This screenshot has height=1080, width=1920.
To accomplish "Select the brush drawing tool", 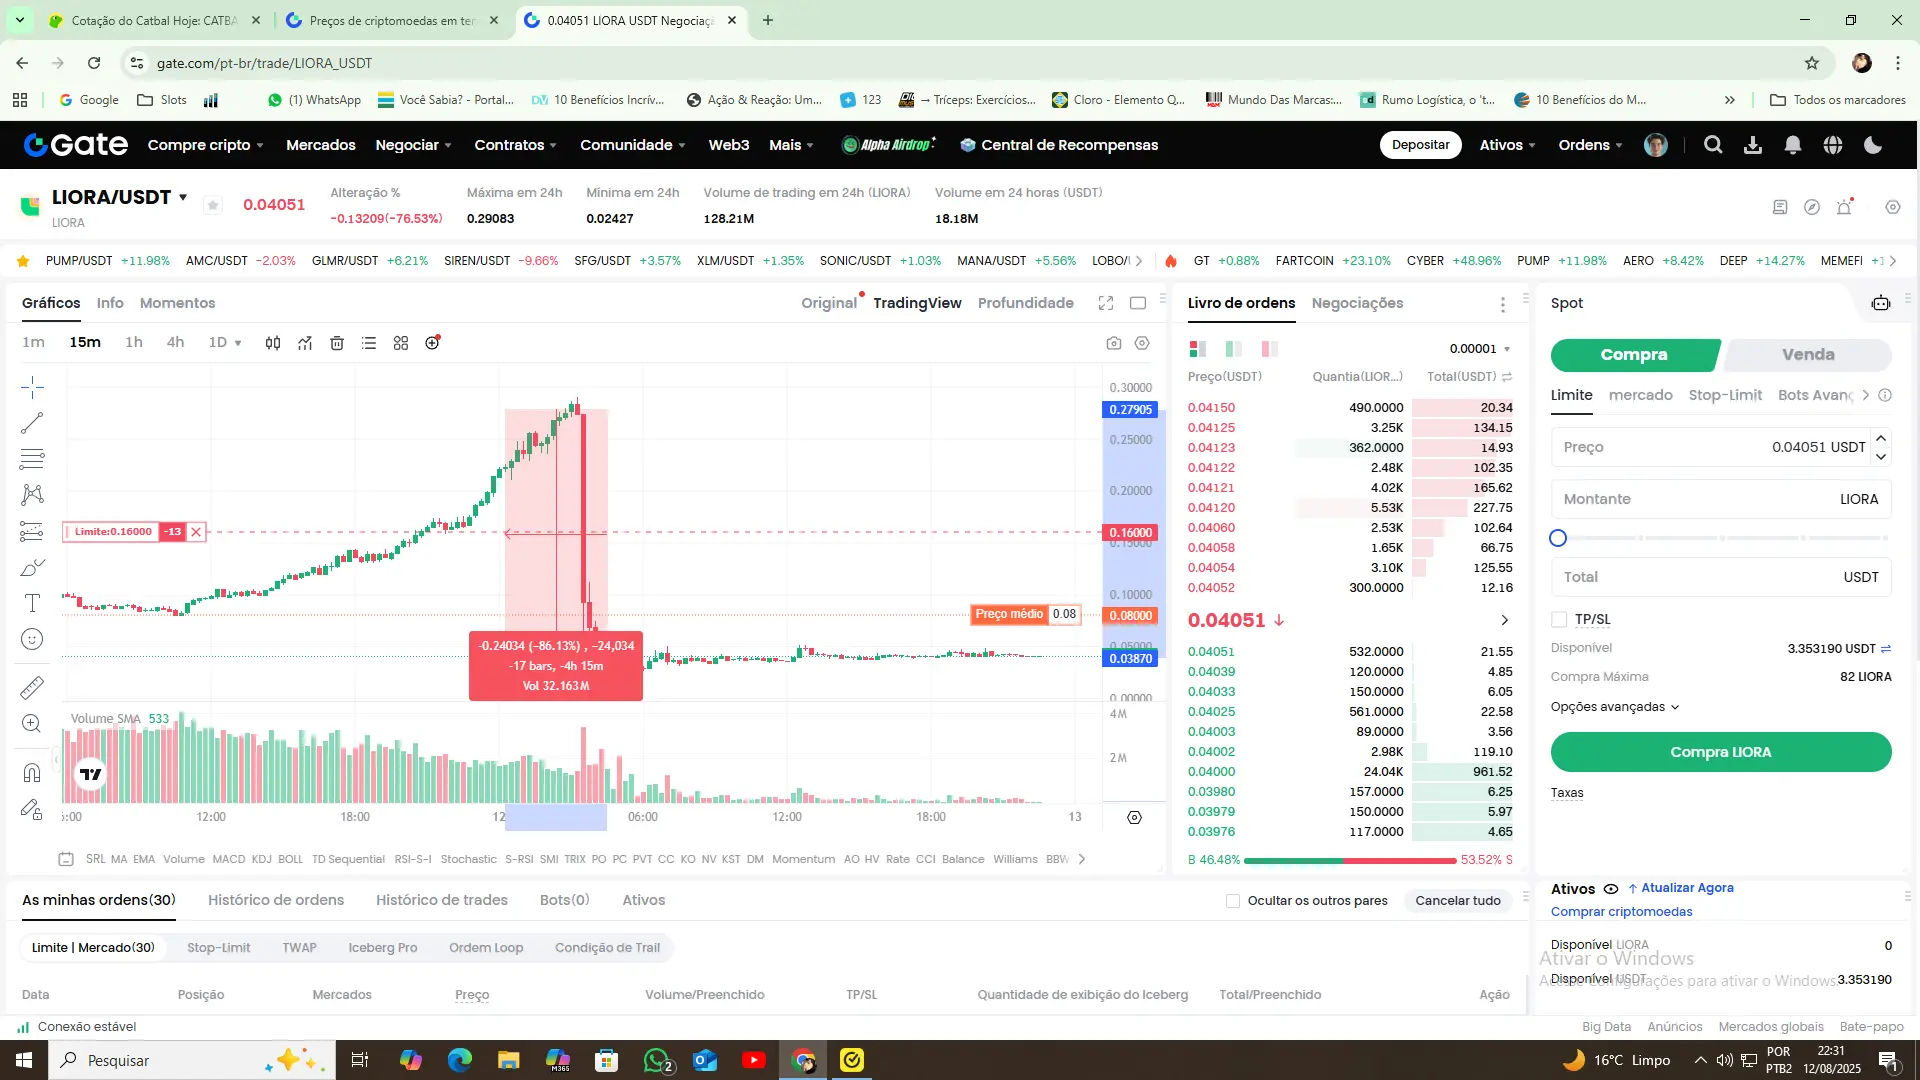I will tap(32, 568).
